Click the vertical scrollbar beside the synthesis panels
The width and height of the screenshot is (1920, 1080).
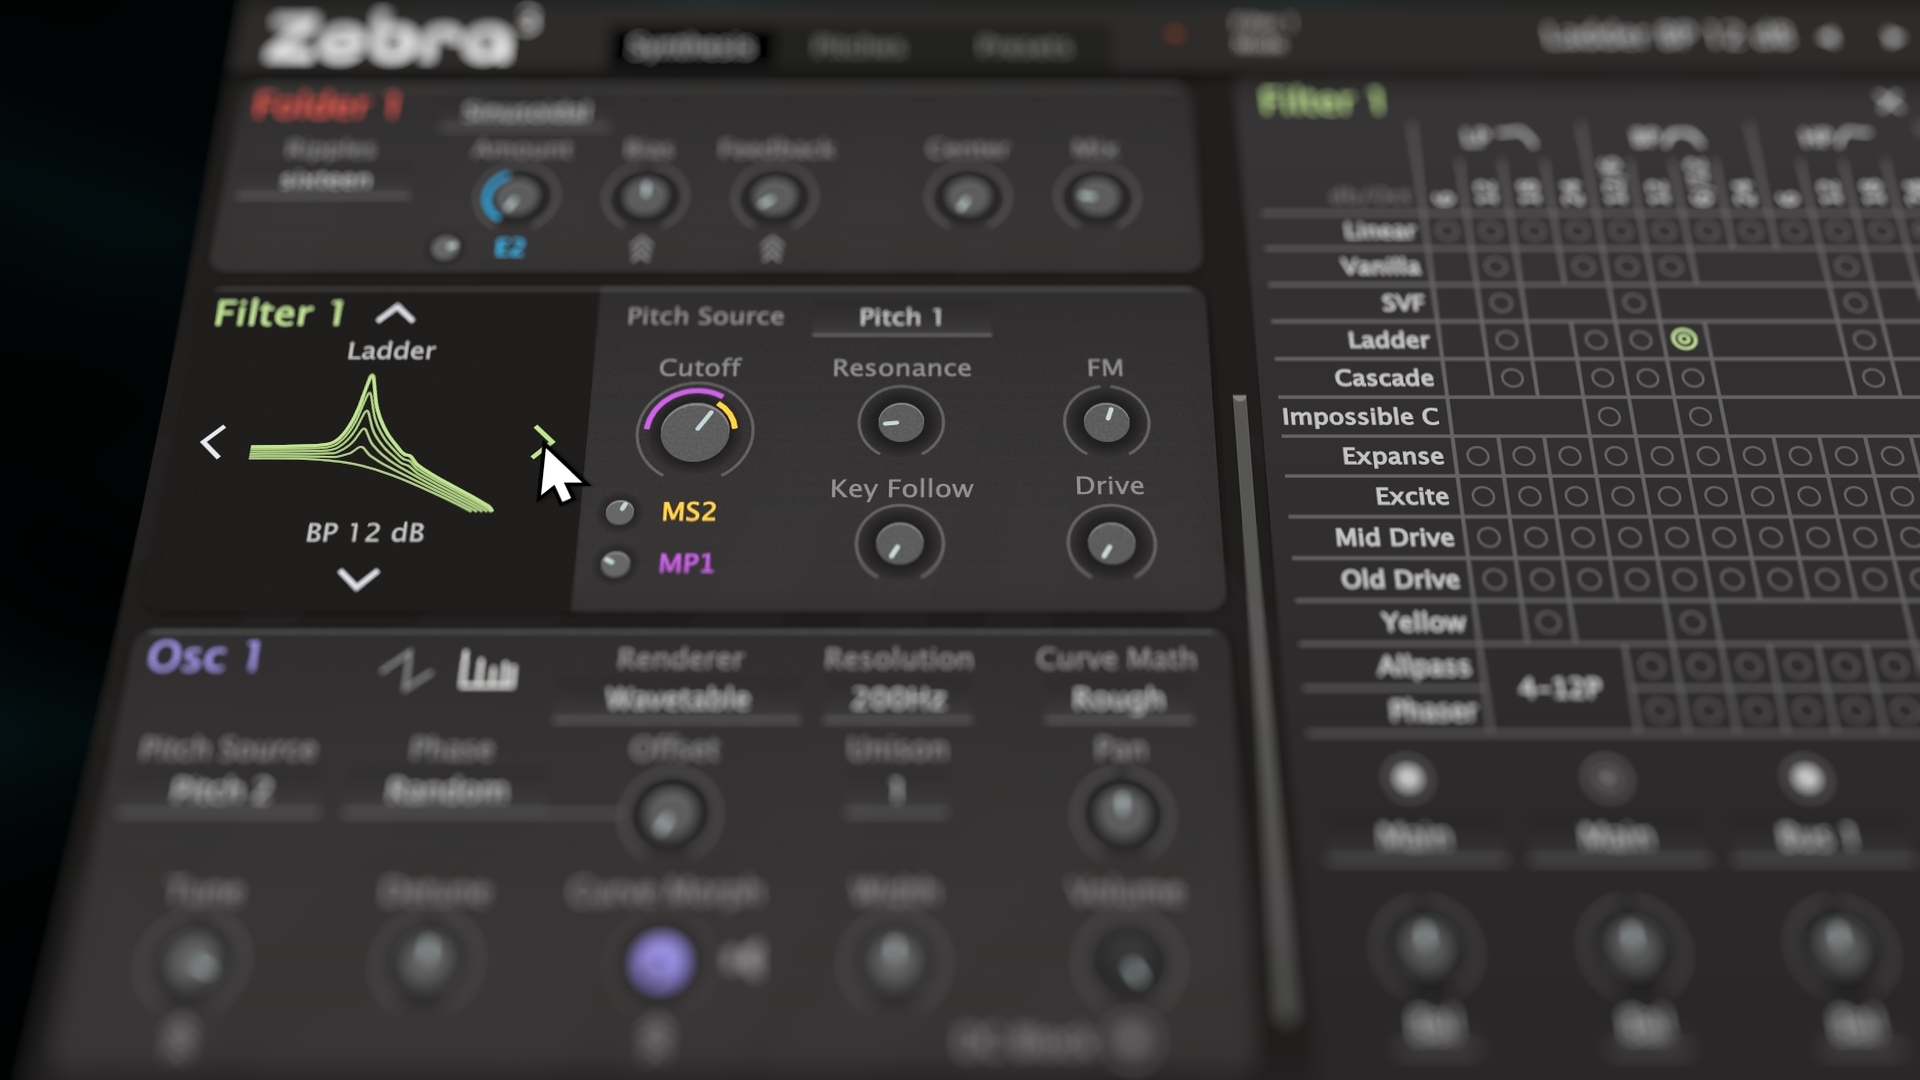[x=1262, y=710]
